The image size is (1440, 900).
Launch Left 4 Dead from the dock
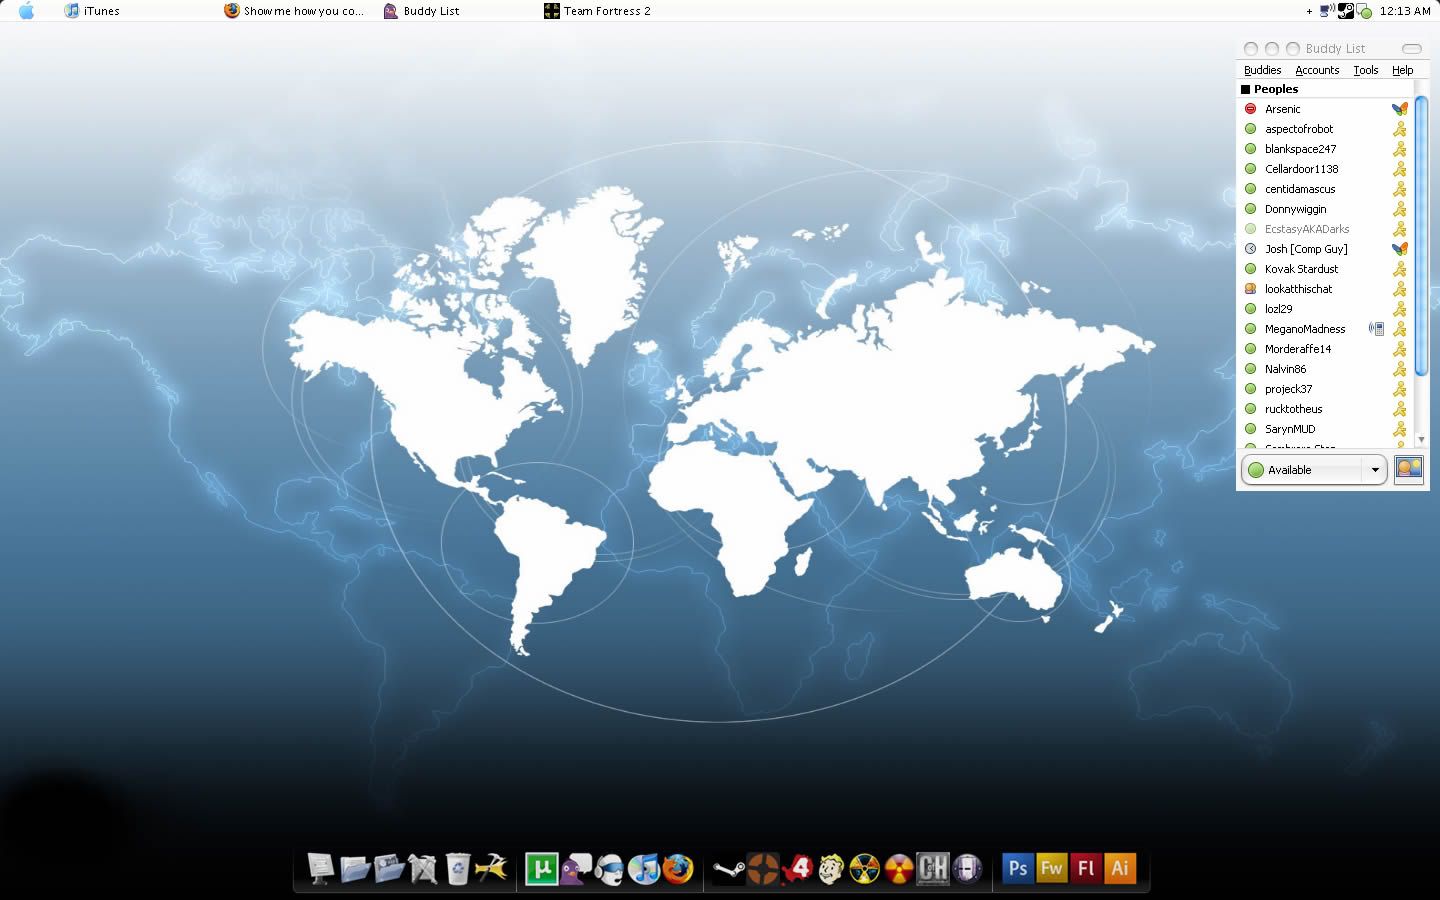pyautogui.click(x=797, y=868)
